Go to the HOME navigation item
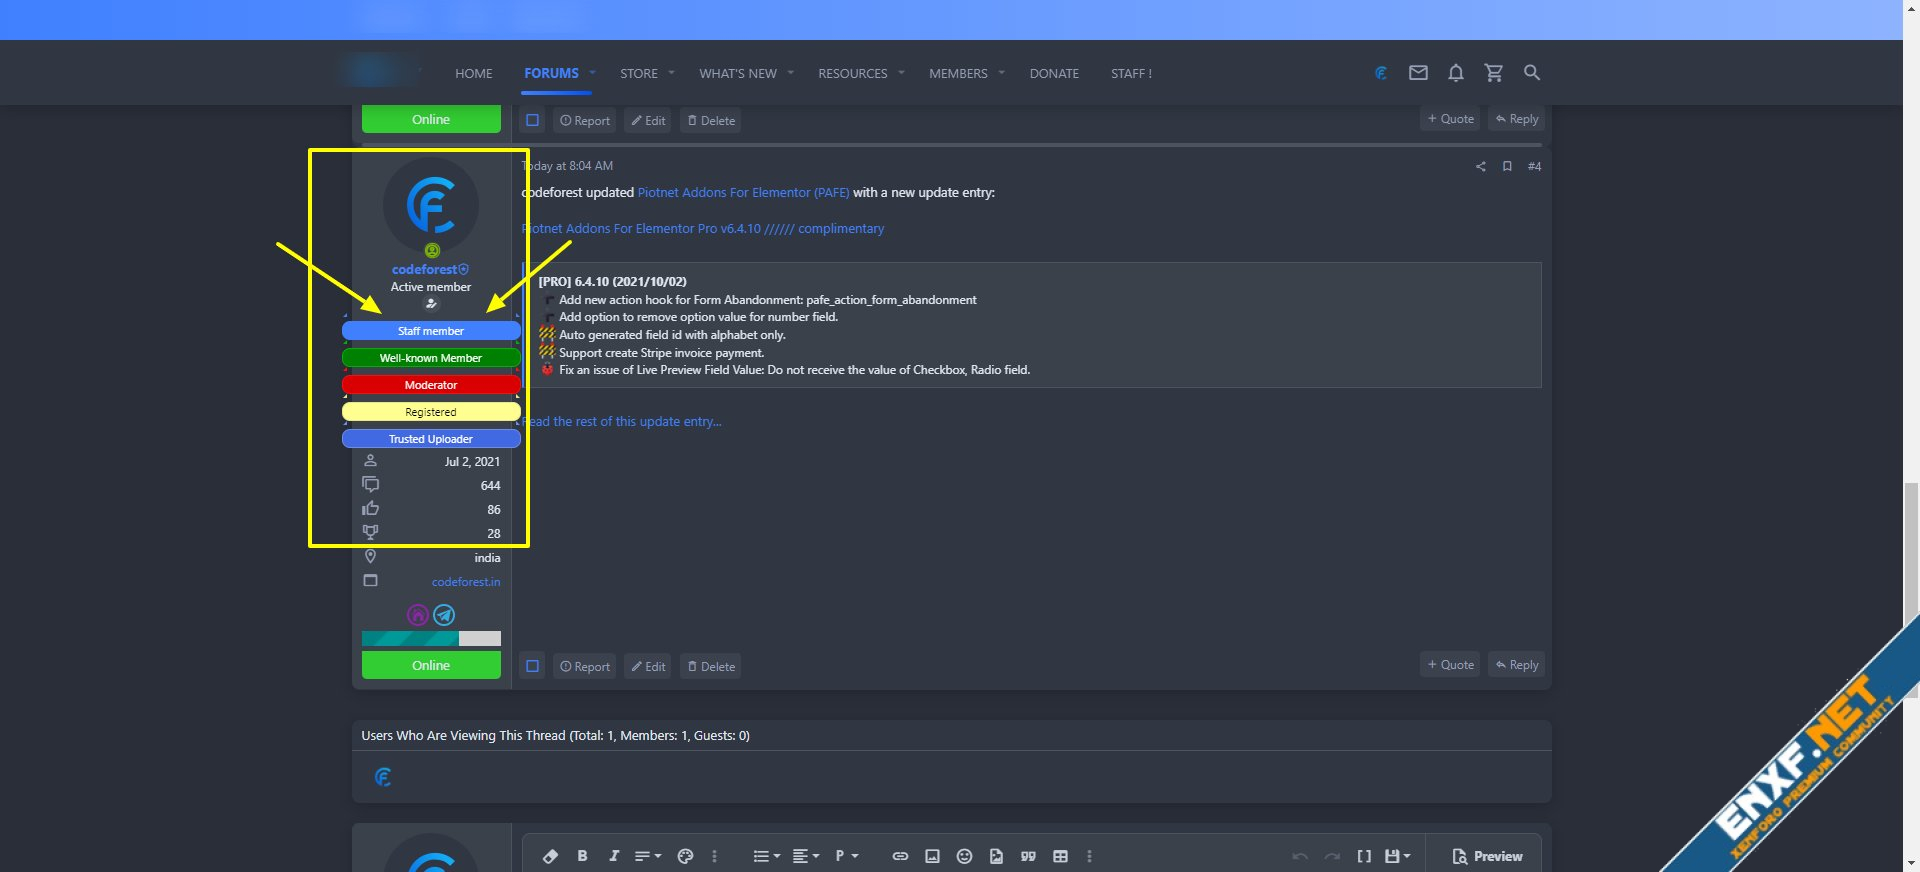The height and width of the screenshot is (872, 1920). (473, 74)
